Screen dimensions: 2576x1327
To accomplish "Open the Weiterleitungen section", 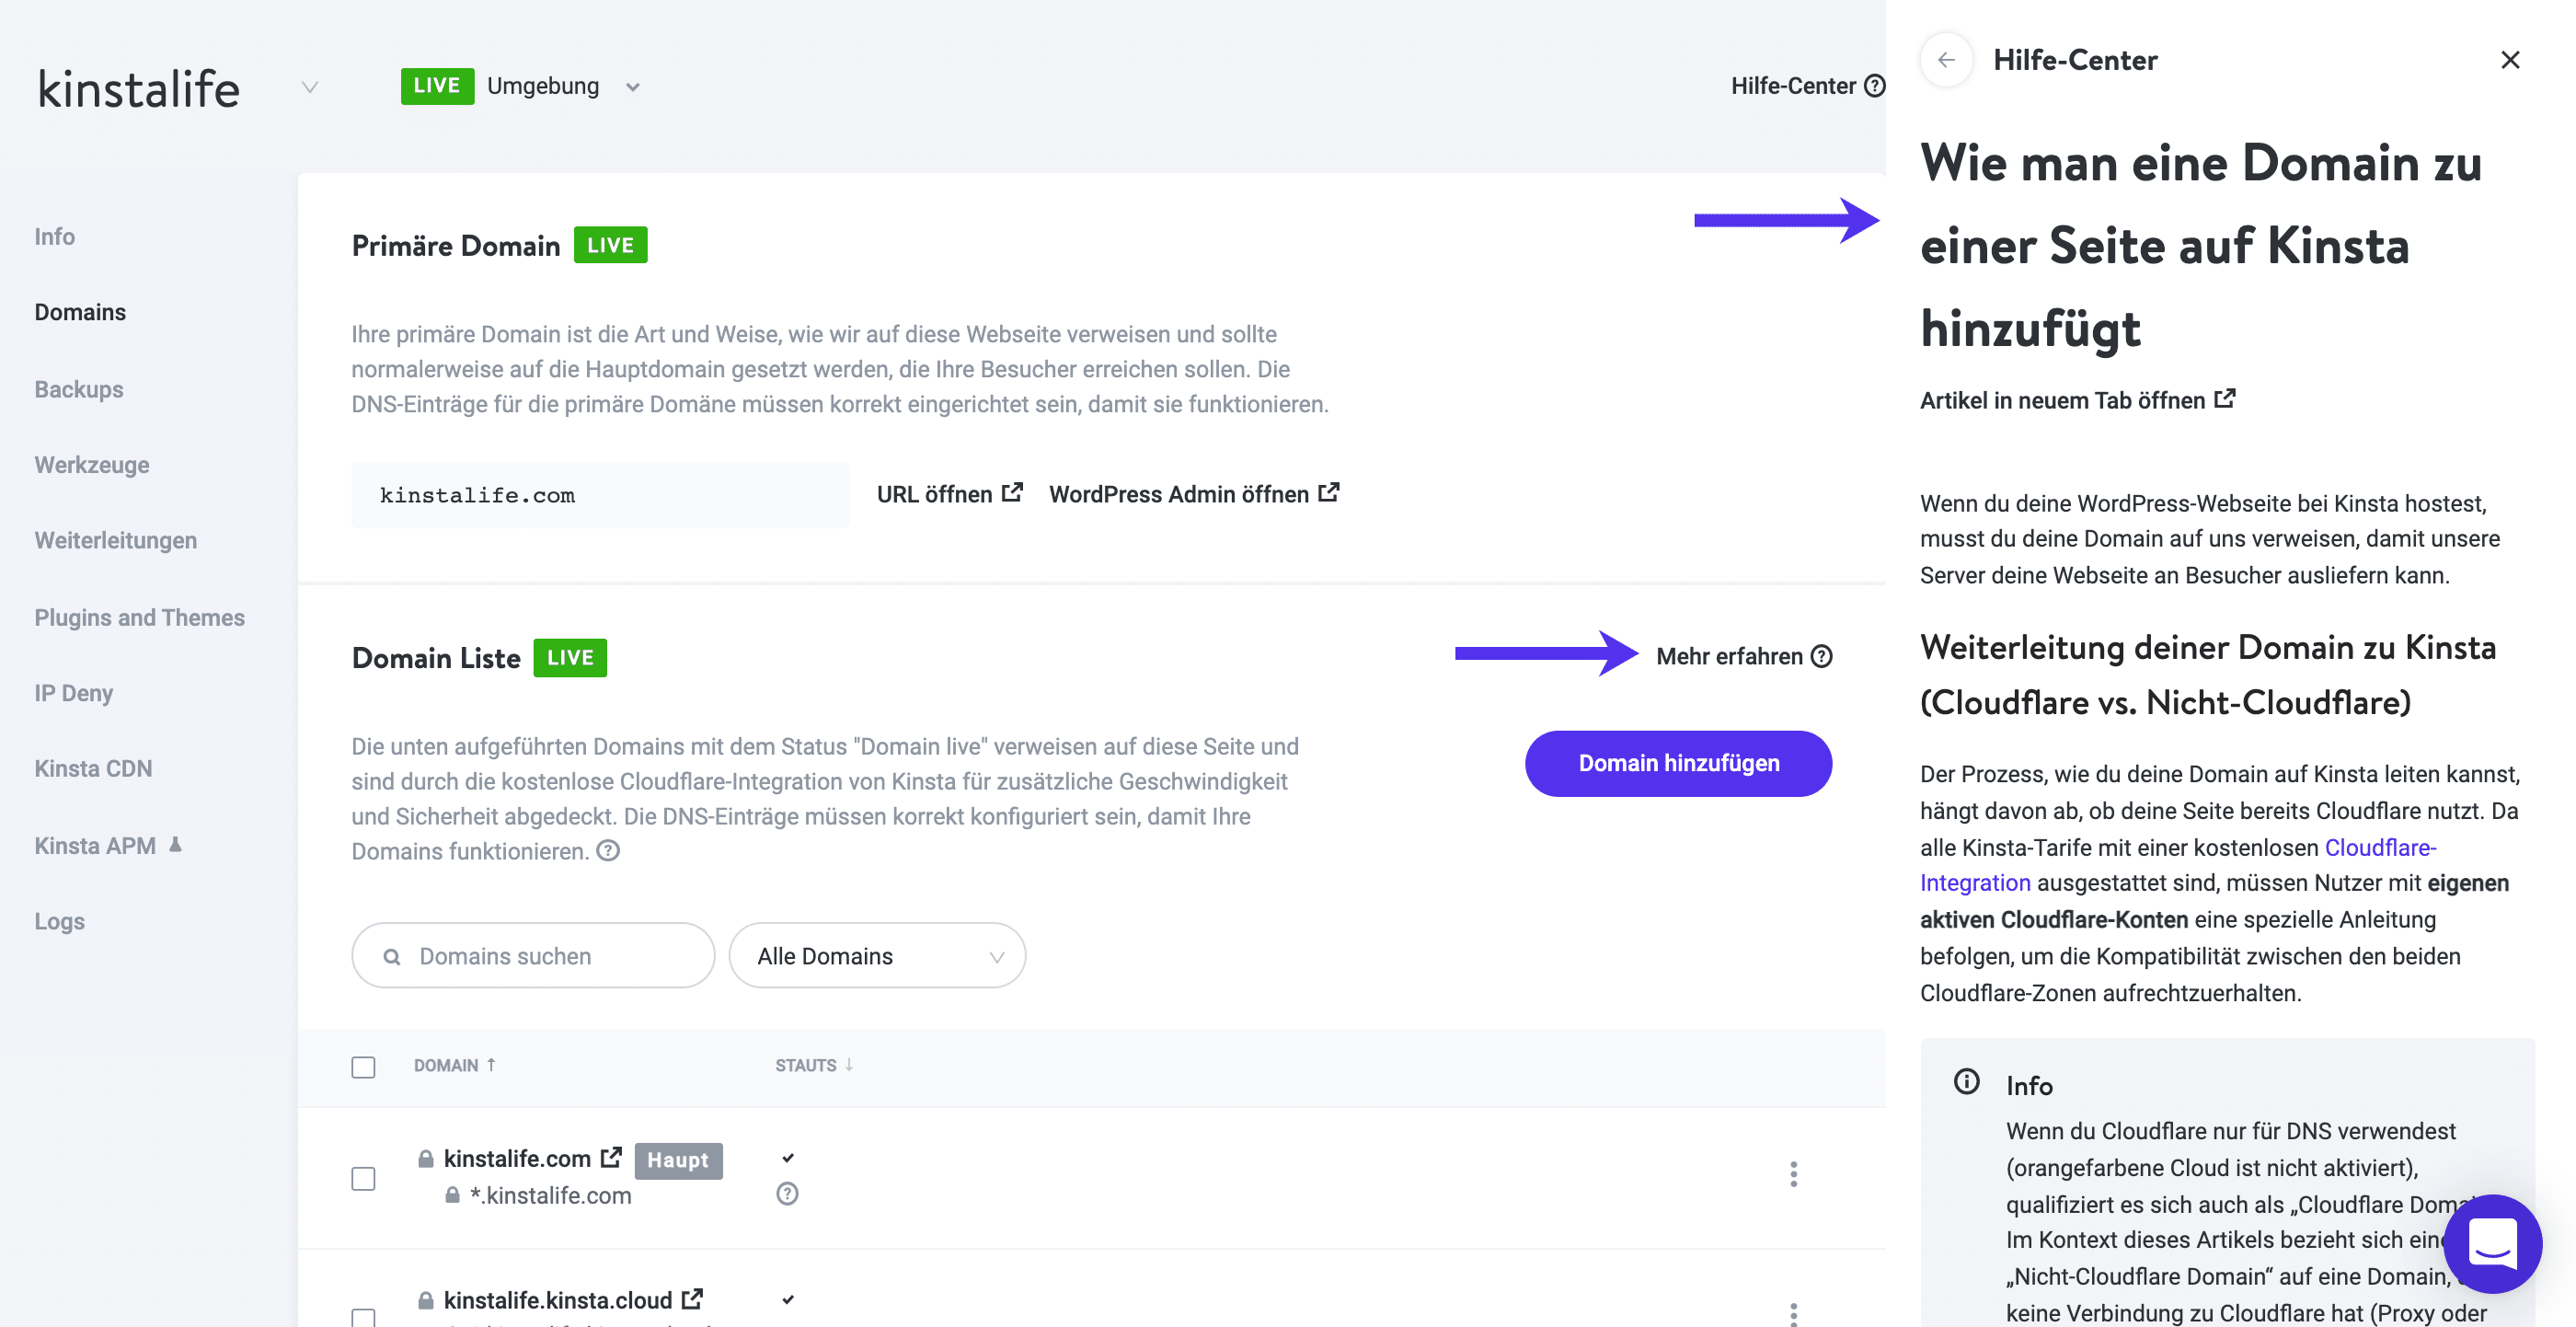I will tap(115, 540).
